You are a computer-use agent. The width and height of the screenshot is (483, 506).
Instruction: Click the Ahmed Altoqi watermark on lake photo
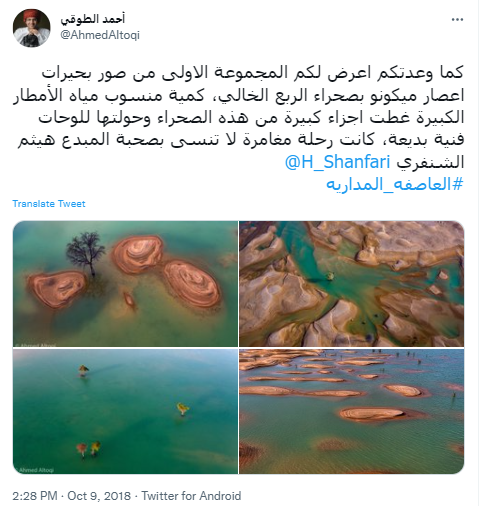(x=36, y=470)
